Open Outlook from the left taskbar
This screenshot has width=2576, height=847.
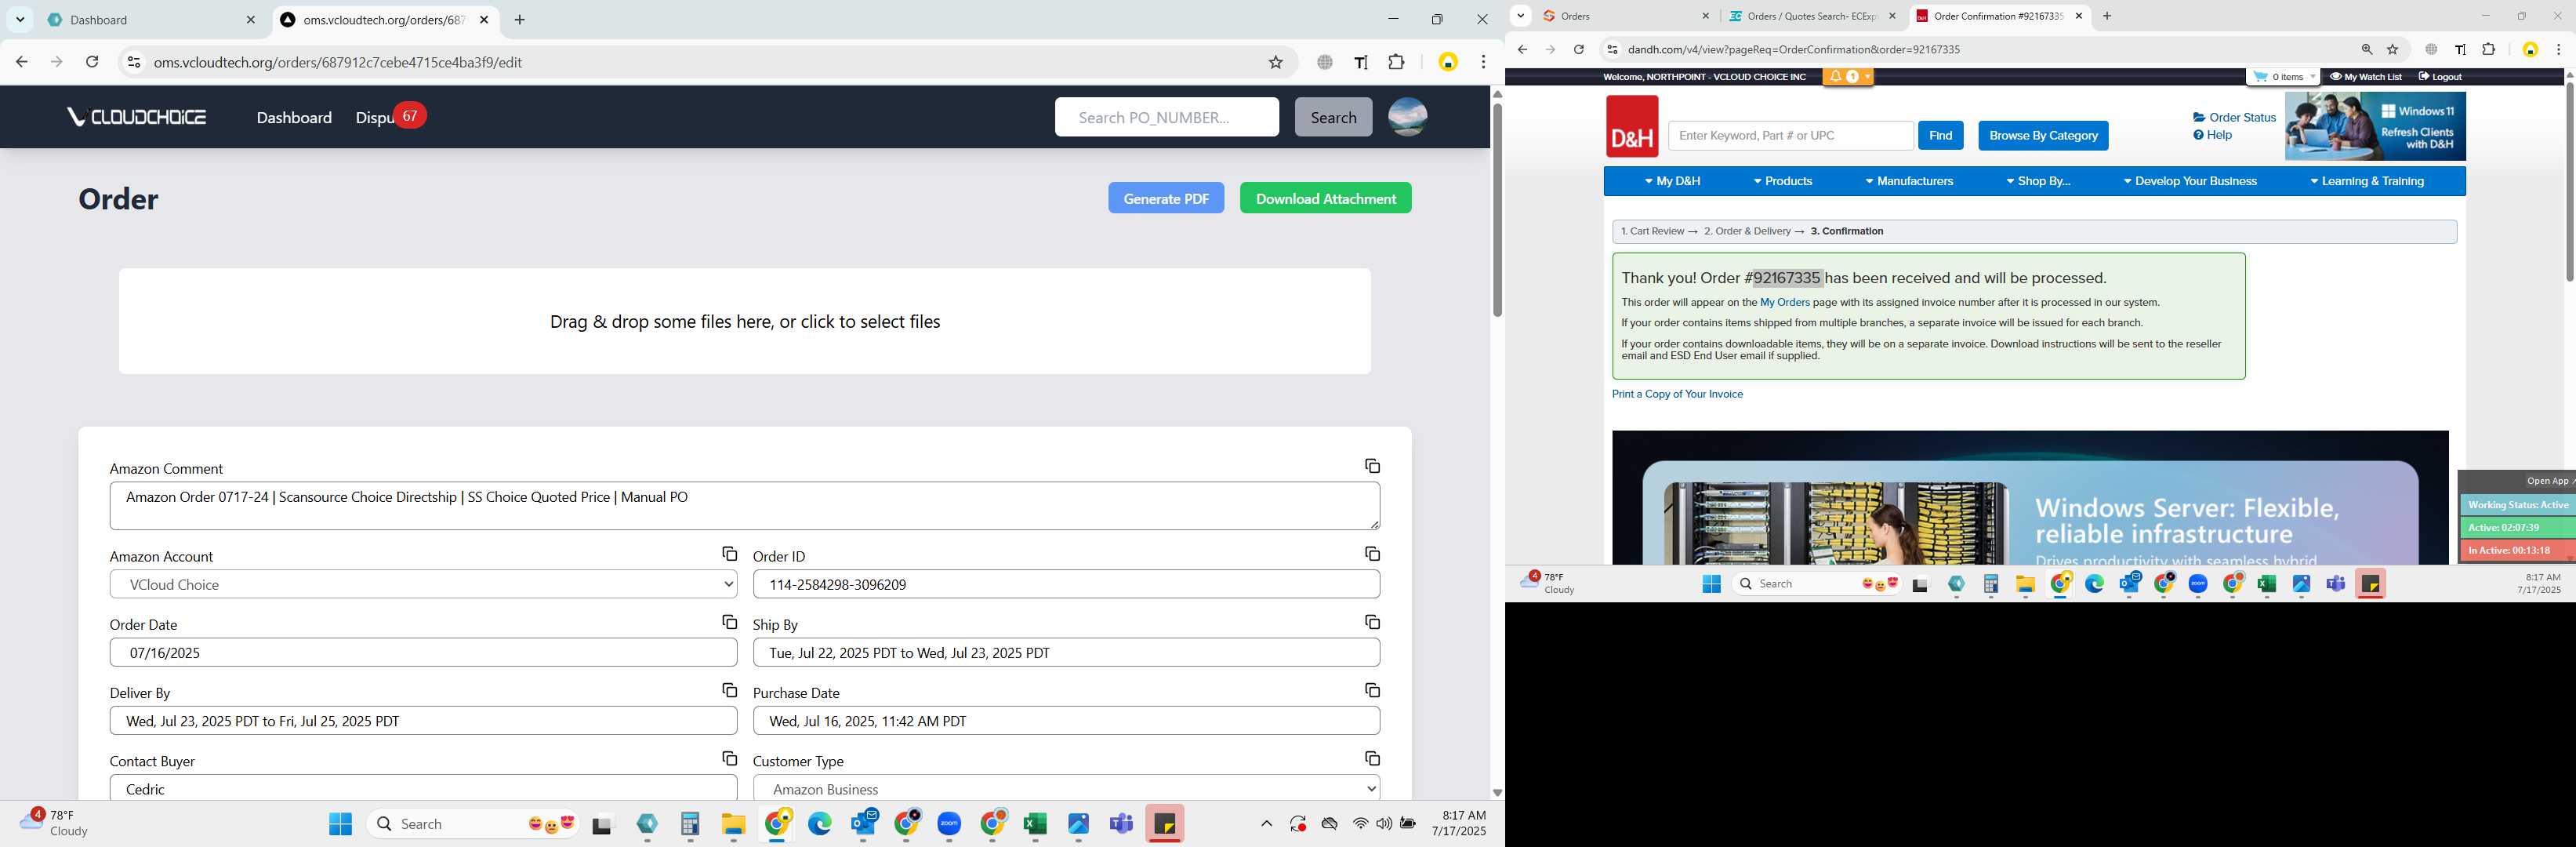tap(864, 824)
